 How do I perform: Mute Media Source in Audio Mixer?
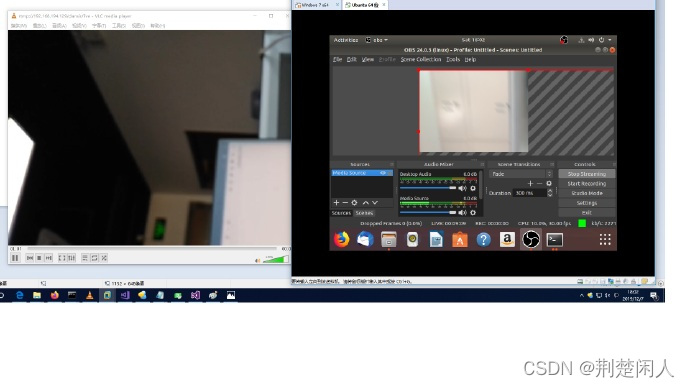pos(462,212)
